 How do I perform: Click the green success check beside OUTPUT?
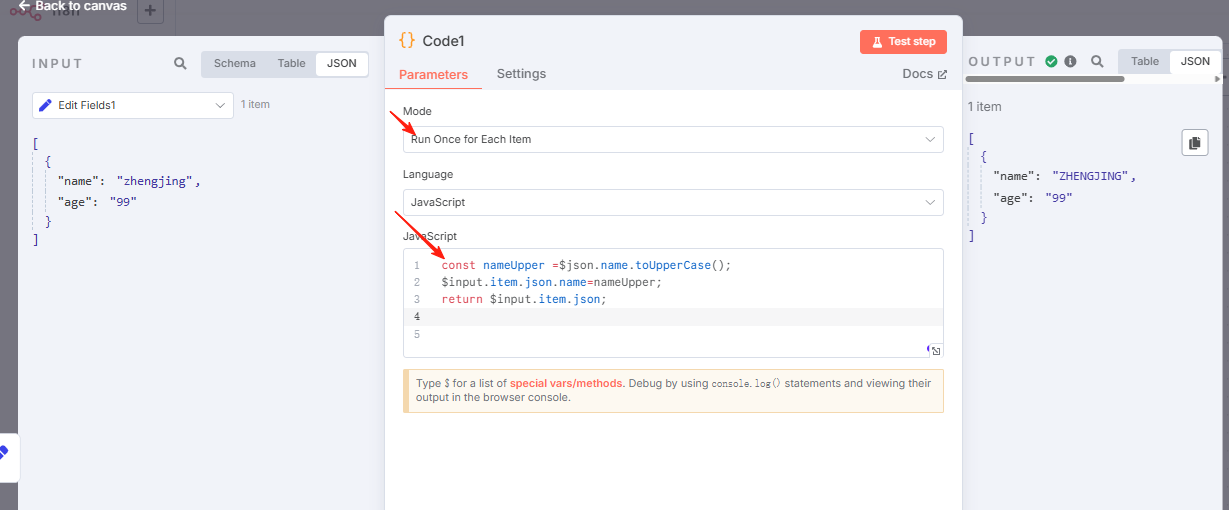click(1051, 62)
